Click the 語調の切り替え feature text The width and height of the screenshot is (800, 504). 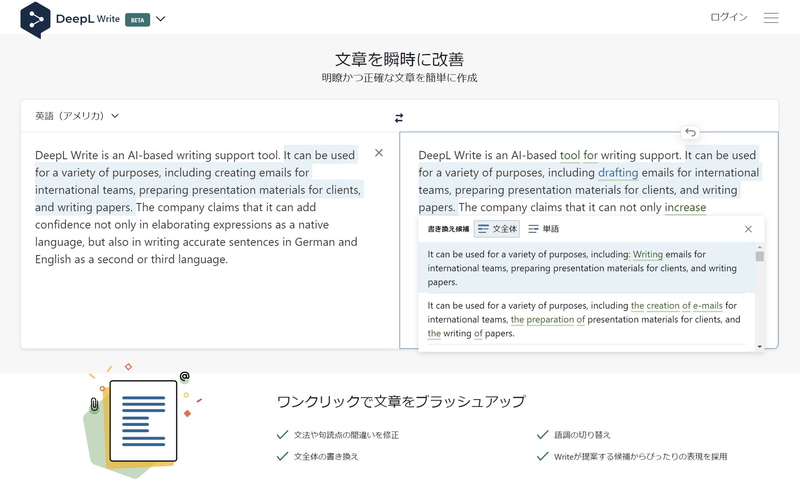[582, 435]
